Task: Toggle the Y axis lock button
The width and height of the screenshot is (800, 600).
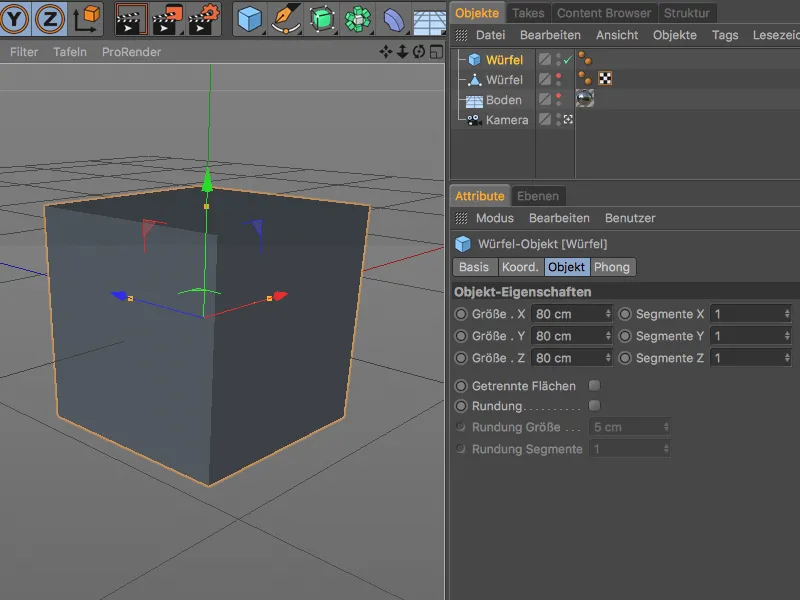Action: (x=14, y=18)
